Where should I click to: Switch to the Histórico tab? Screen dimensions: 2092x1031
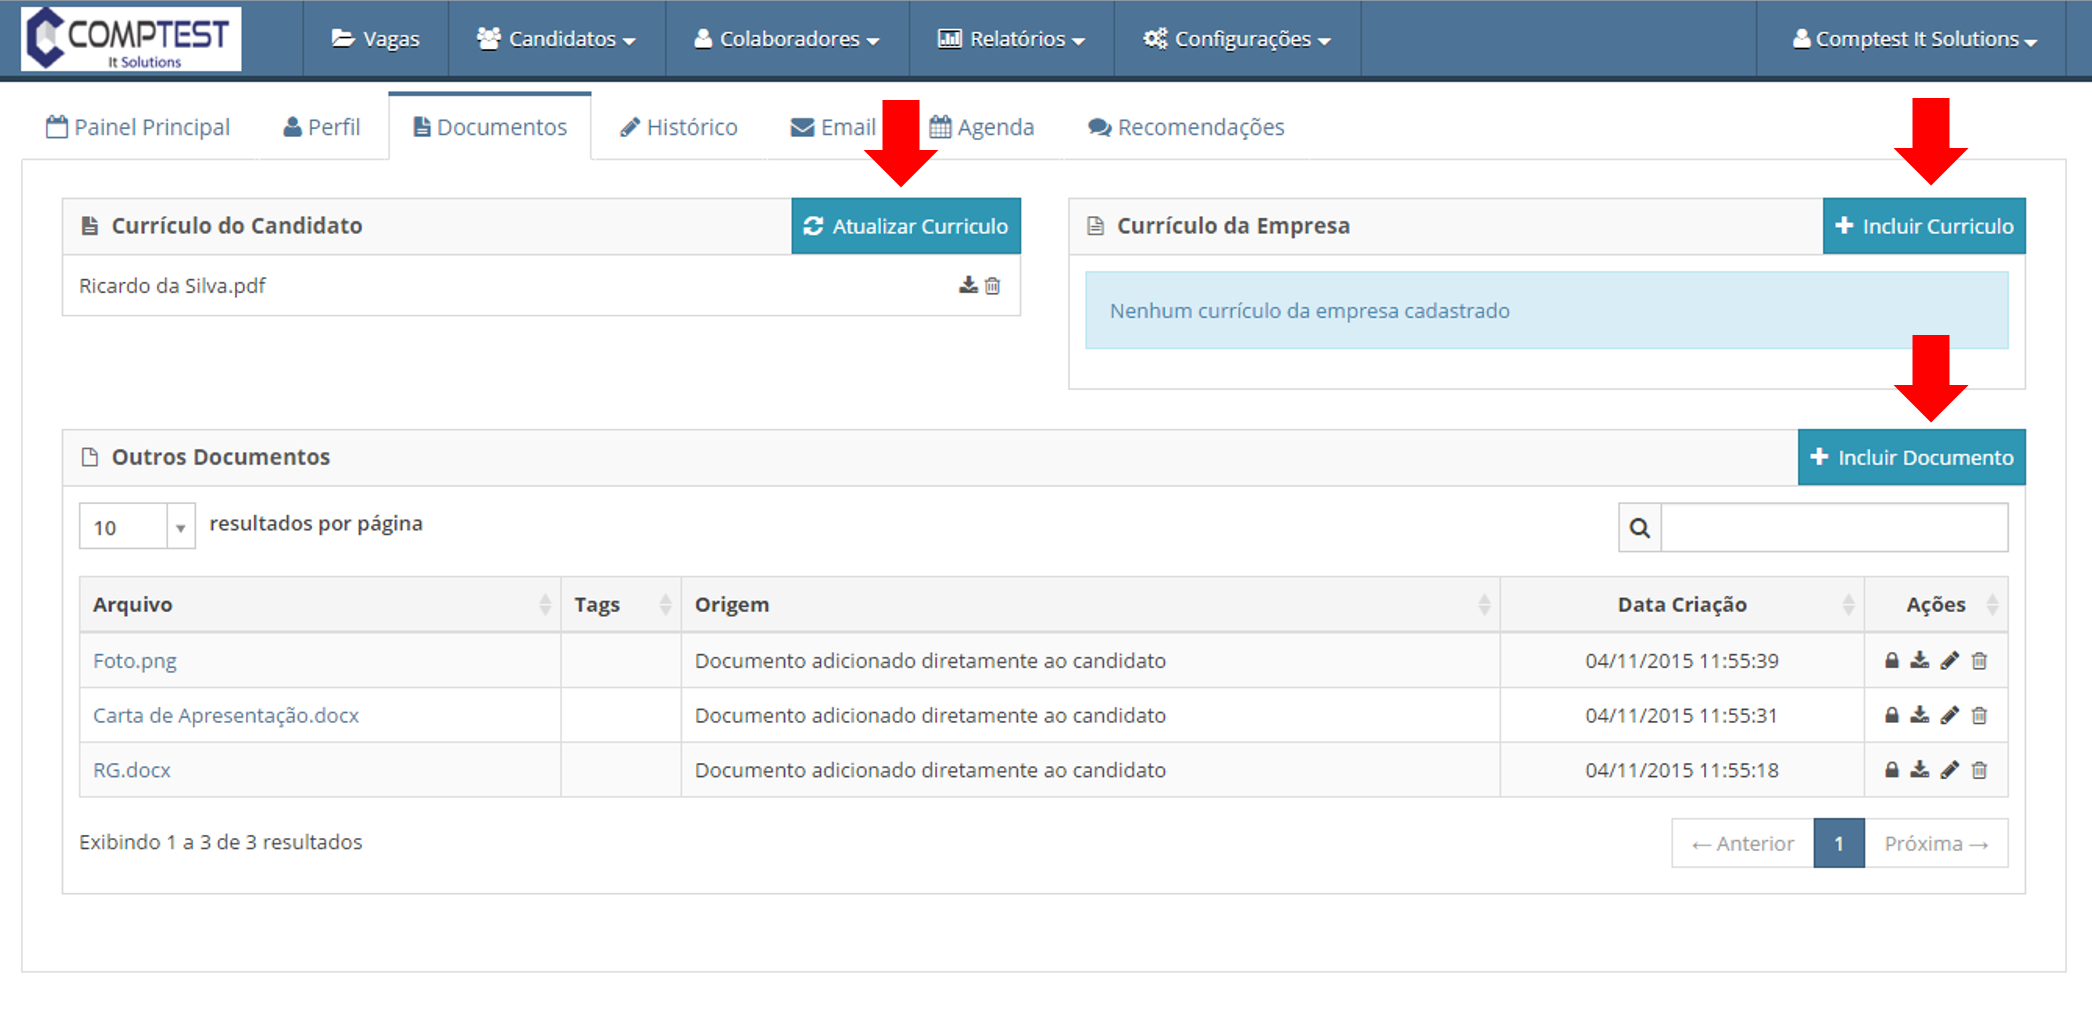pyautogui.click(x=679, y=127)
